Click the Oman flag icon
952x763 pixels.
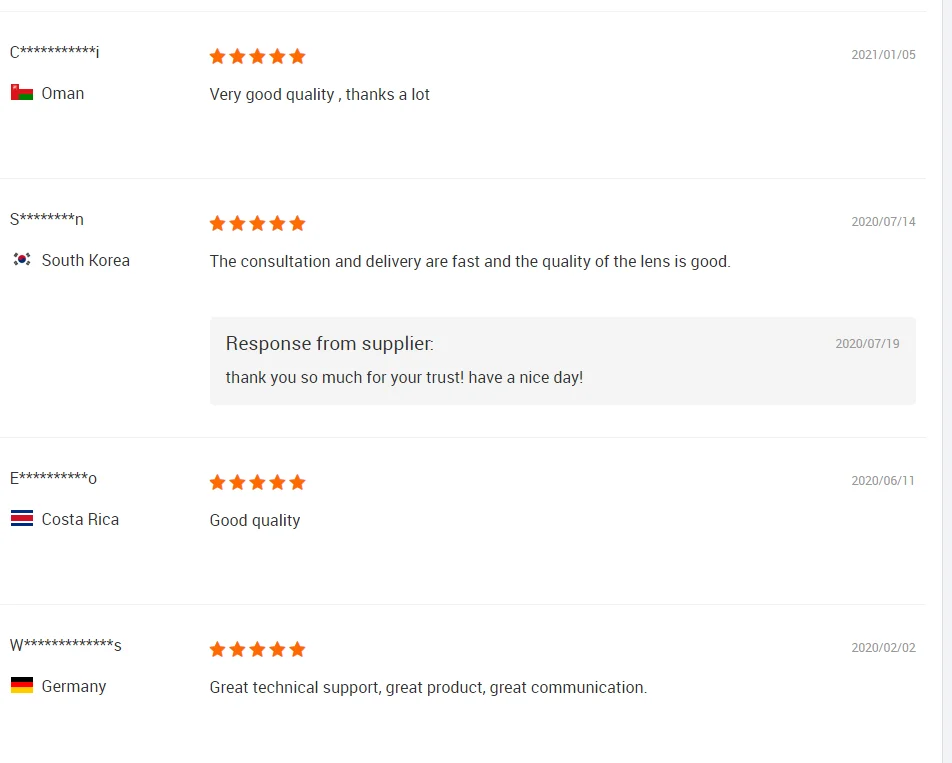(21, 93)
